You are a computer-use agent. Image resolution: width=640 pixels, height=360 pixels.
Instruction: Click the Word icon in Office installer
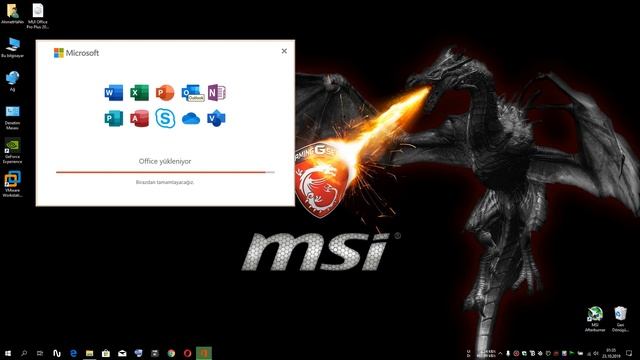pyautogui.click(x=113, y=93)
